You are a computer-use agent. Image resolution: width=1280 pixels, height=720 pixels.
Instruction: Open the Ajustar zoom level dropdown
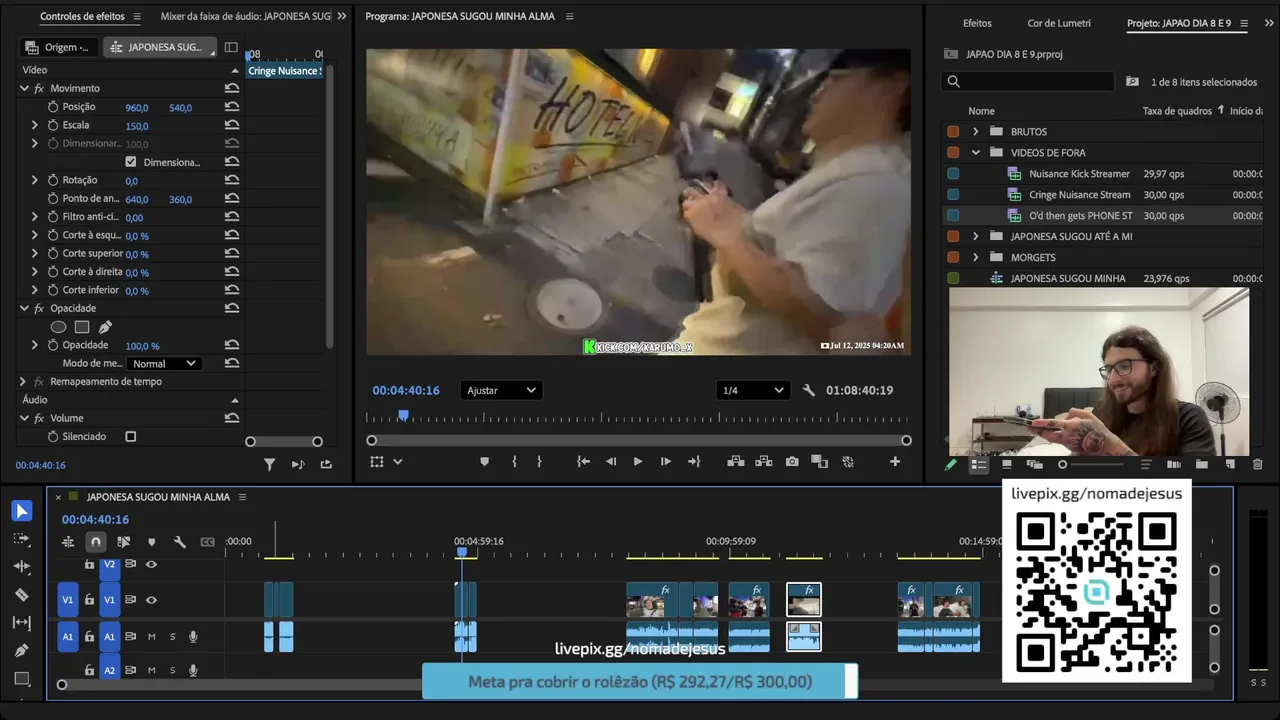501,390
